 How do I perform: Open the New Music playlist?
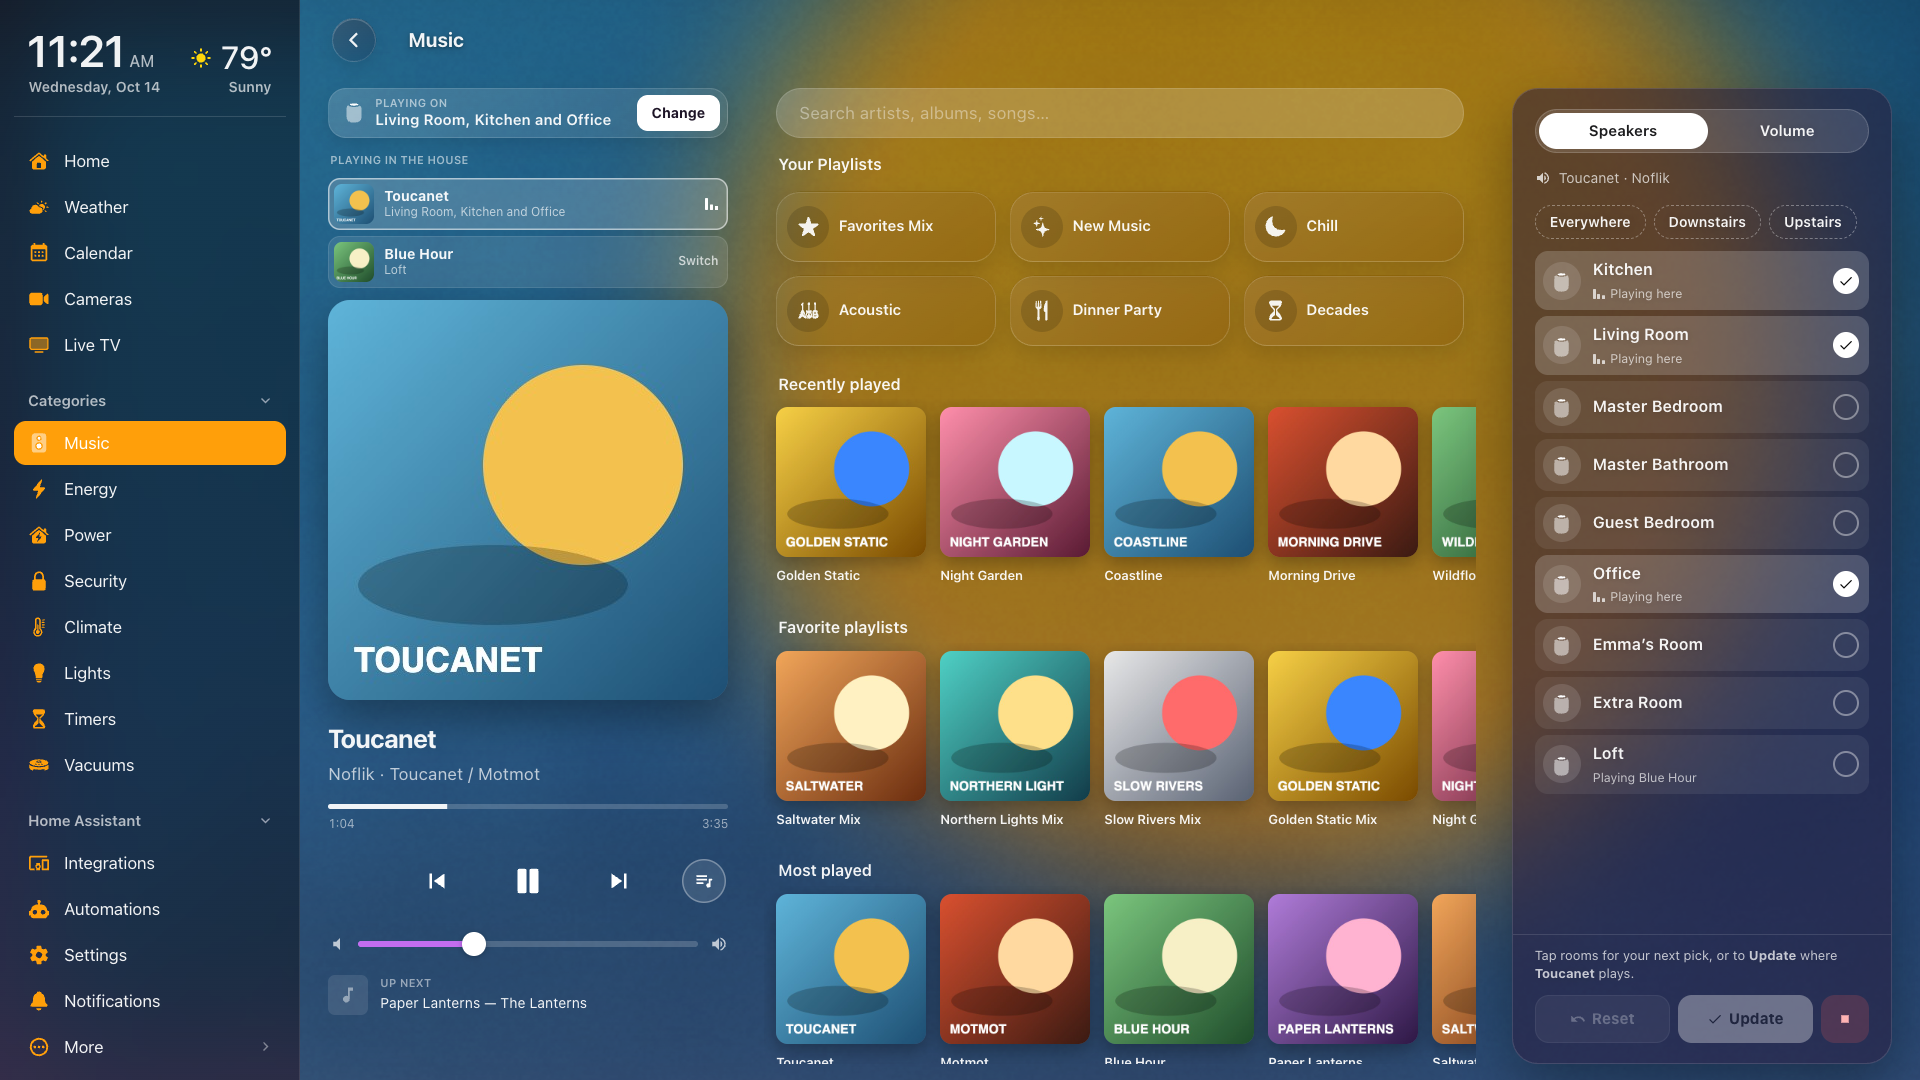1119,227
